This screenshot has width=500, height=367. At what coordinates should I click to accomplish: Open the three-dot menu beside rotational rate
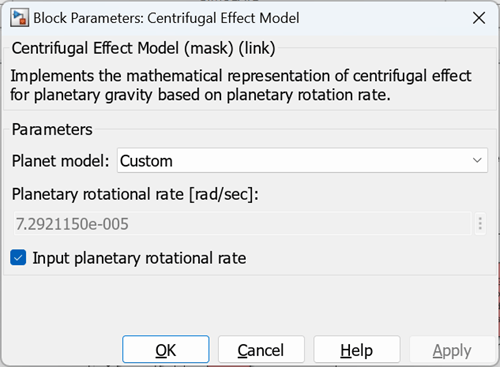pos(480,223)
